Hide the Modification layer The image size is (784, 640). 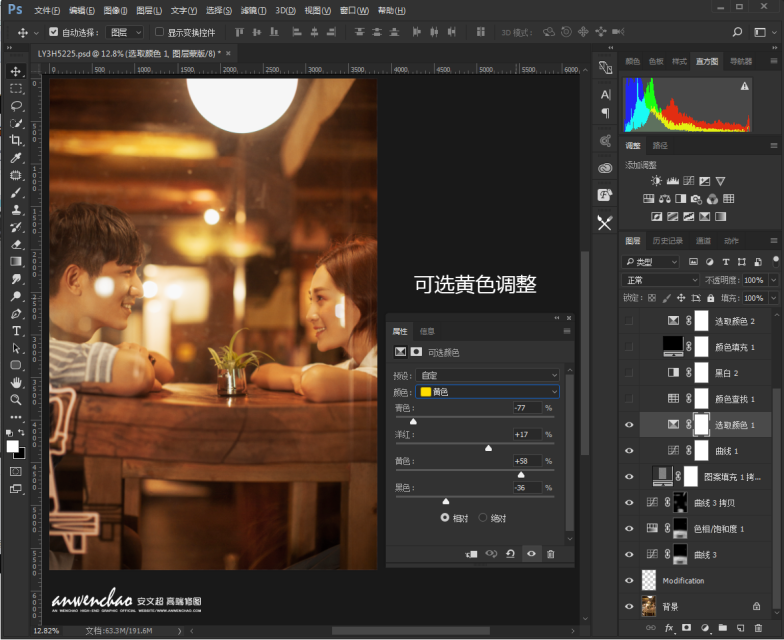point(629,580)
